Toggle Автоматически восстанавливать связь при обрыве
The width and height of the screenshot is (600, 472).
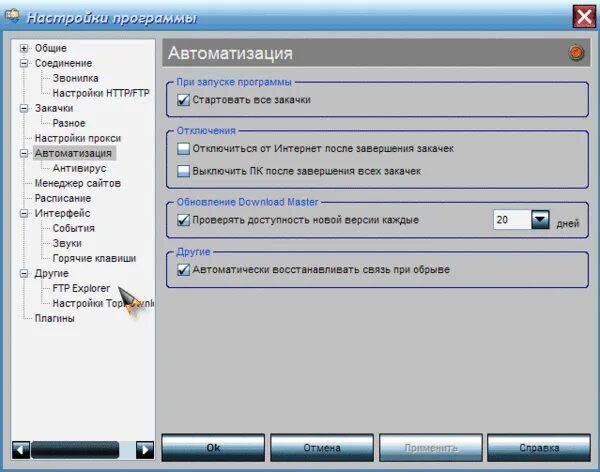(183, 270)
